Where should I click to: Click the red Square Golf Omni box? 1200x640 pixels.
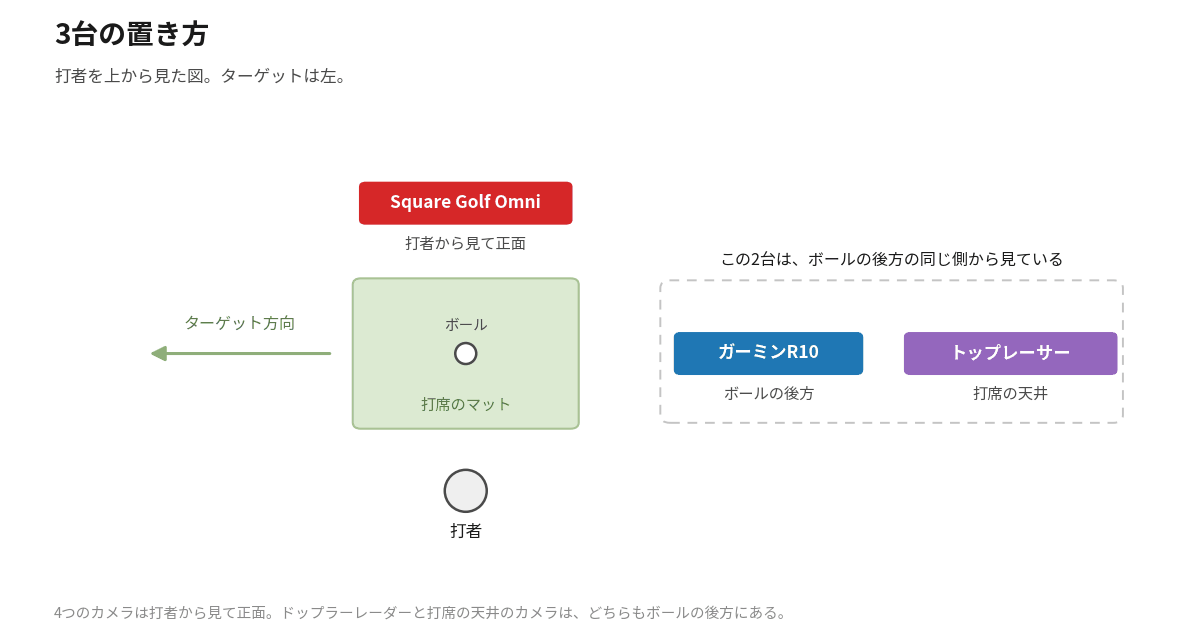[x=466, y=203]
